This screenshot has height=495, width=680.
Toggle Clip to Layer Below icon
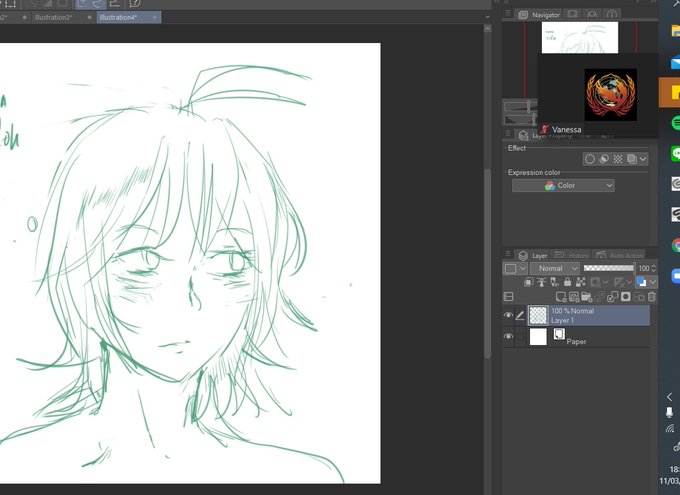[528, 282]
